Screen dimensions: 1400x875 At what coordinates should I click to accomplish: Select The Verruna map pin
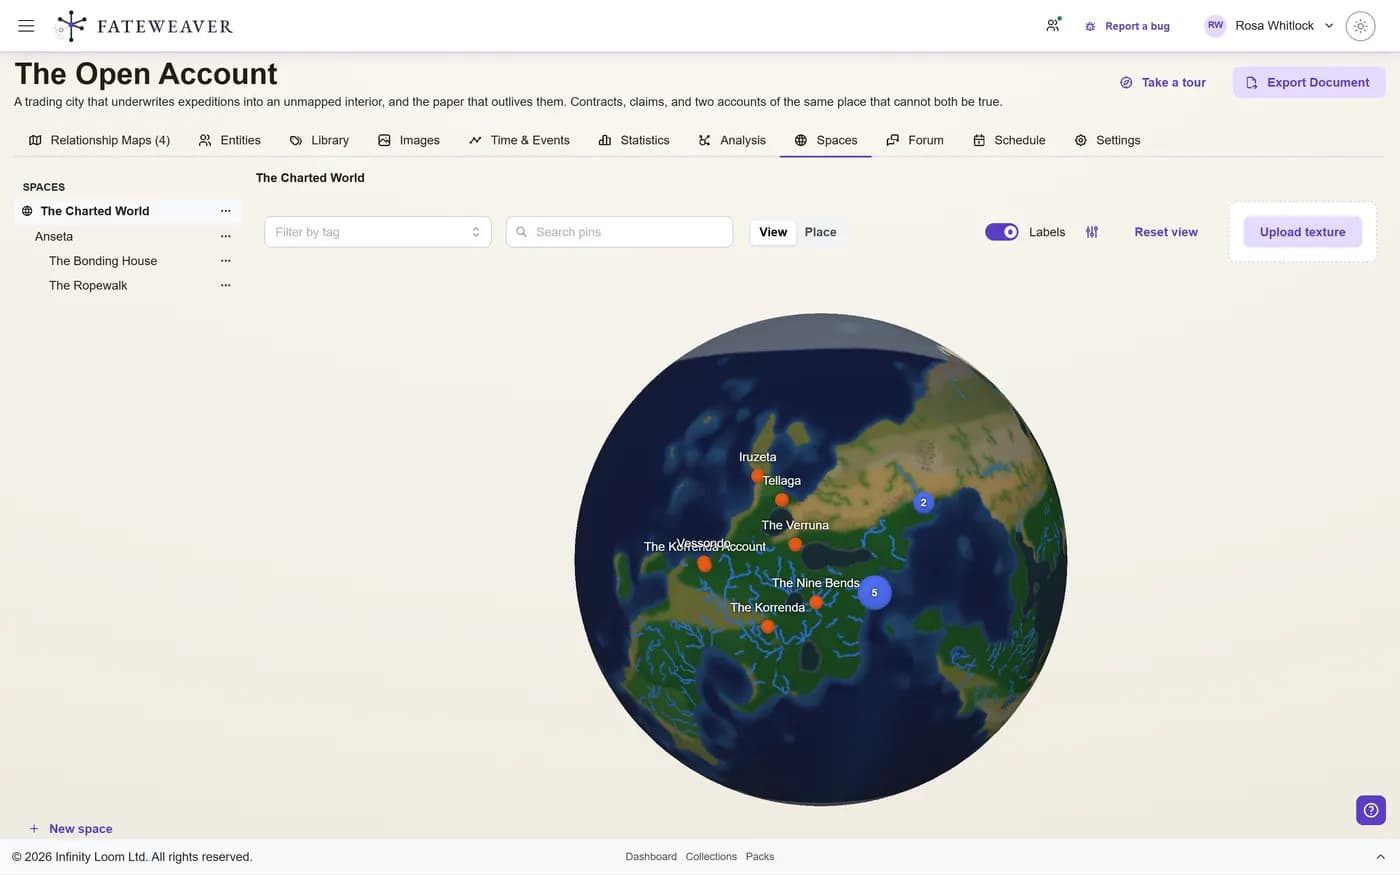click(795, 545)
